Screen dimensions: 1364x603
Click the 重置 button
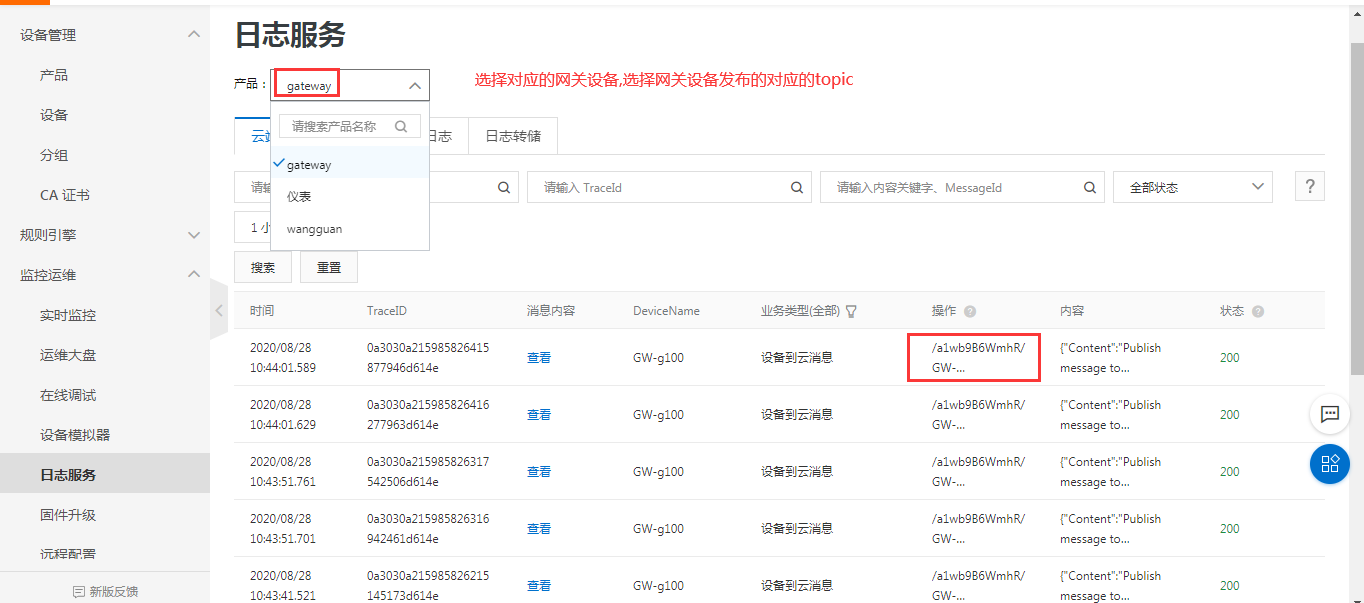(329, 268)
